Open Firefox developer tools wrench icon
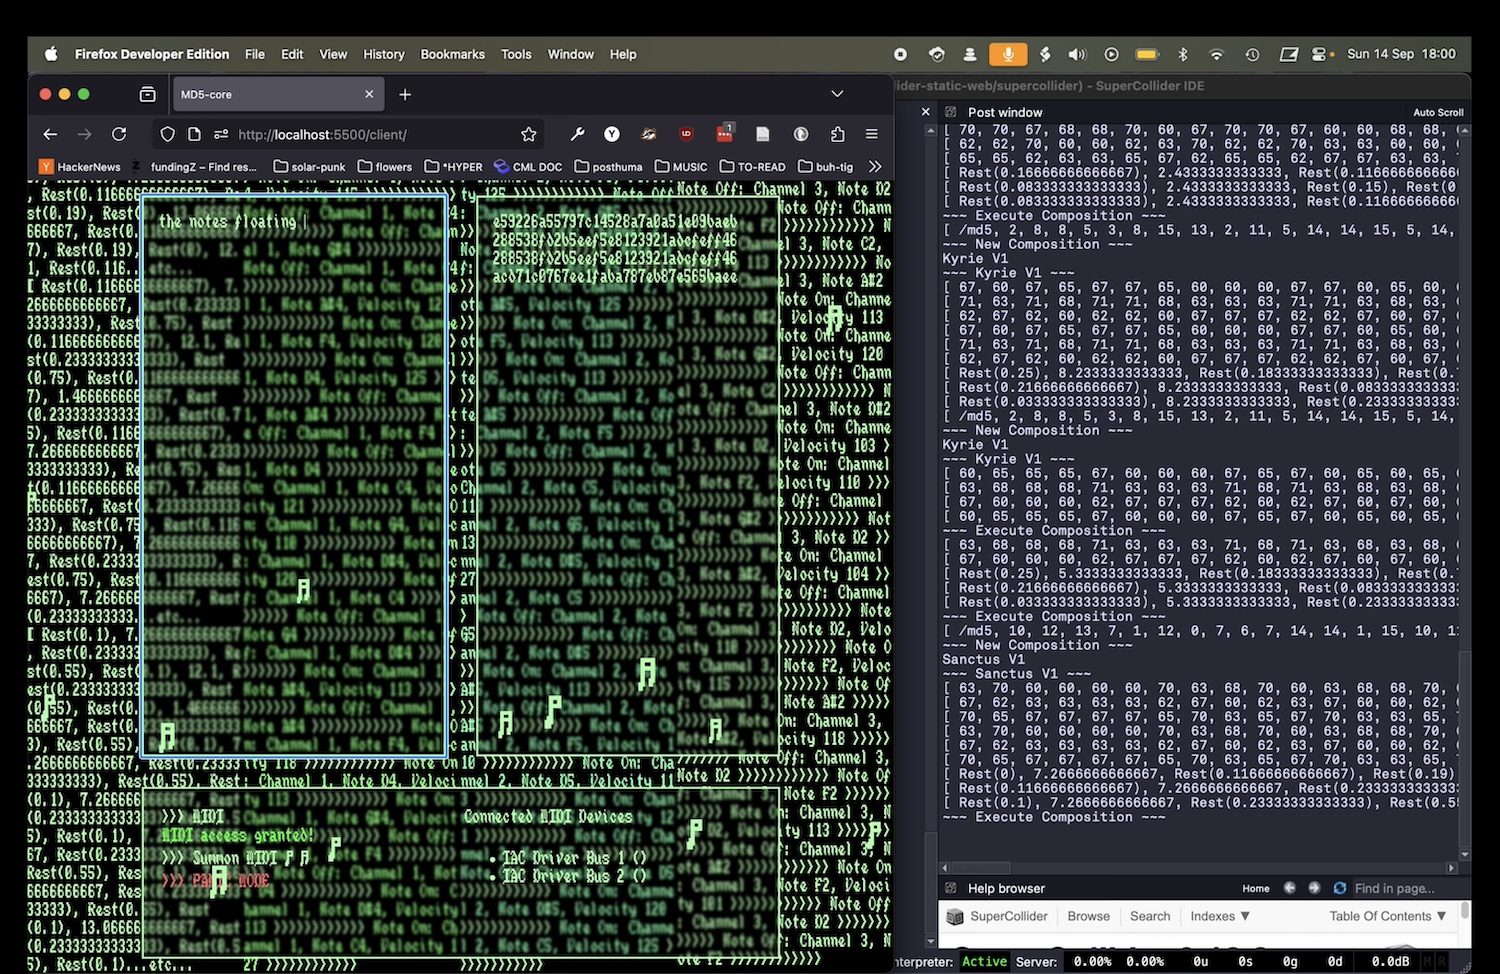 coord(577,134)
